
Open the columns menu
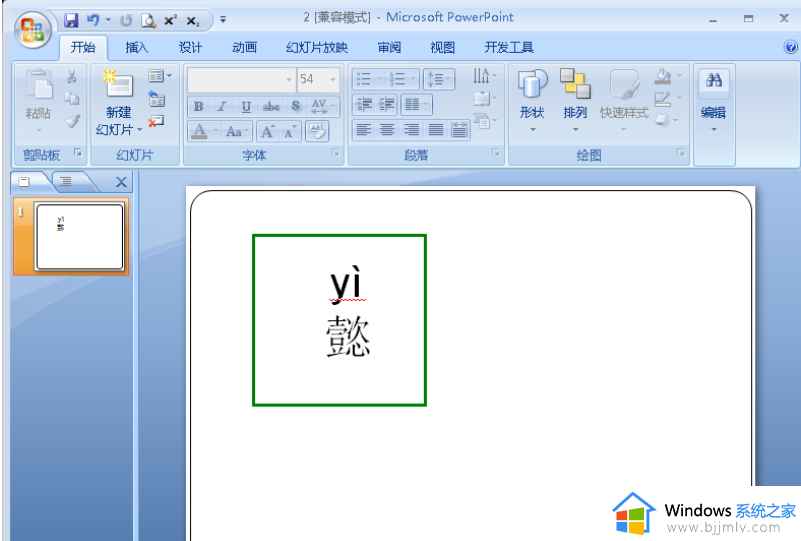point(416,105)
